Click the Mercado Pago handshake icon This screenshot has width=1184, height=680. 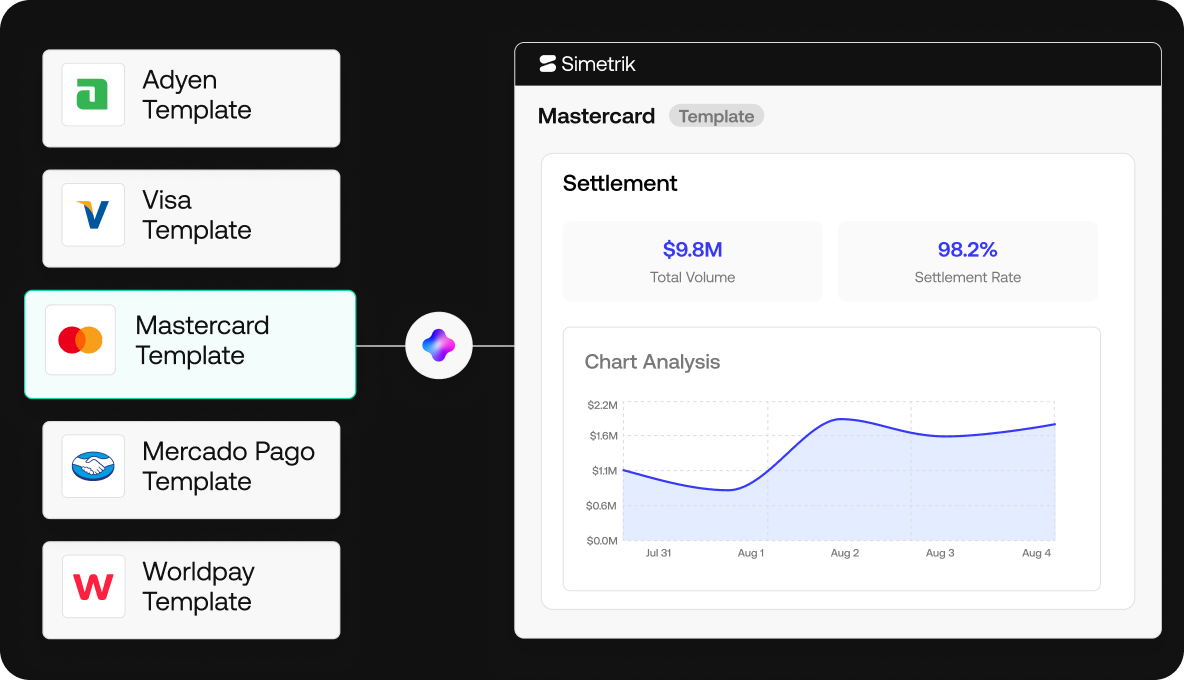[x=93, y=466]
